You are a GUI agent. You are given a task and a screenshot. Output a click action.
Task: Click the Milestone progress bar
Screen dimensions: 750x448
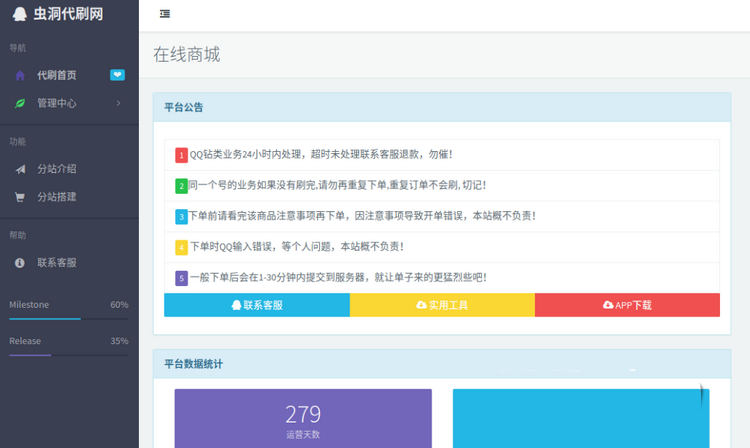click(68, 318)
